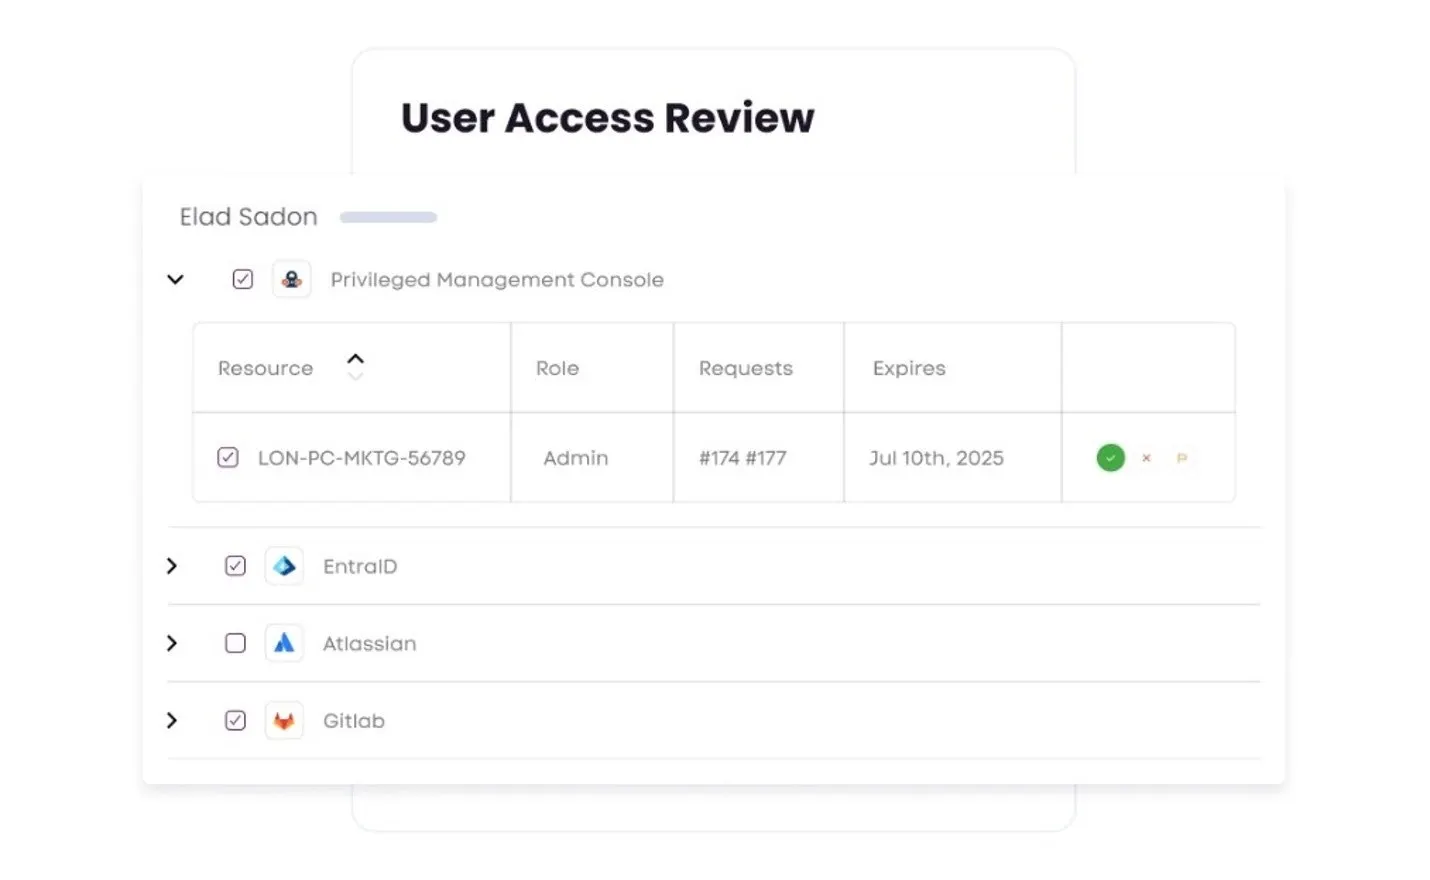Image resolution: width=1430 pixels, height=880 pixels.
Task: Click the LON-PC-MKTG-56789 resource name
Action: pos(362,458)
